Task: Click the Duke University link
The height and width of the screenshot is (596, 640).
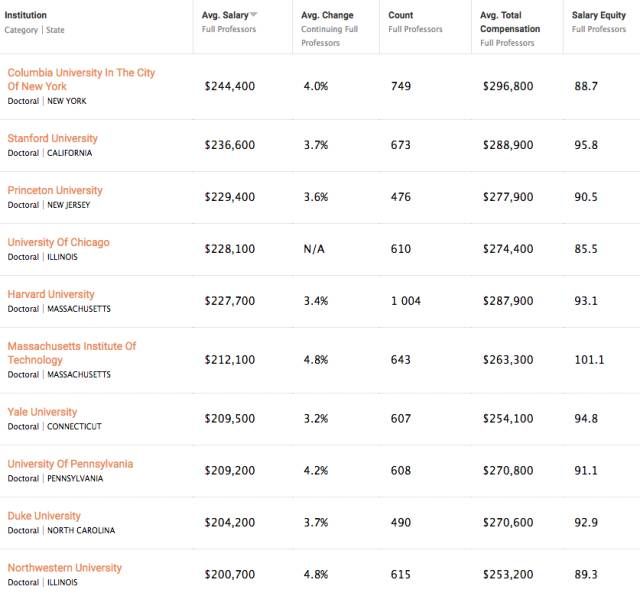Action: pyautogui.click(x=44, y=516)
